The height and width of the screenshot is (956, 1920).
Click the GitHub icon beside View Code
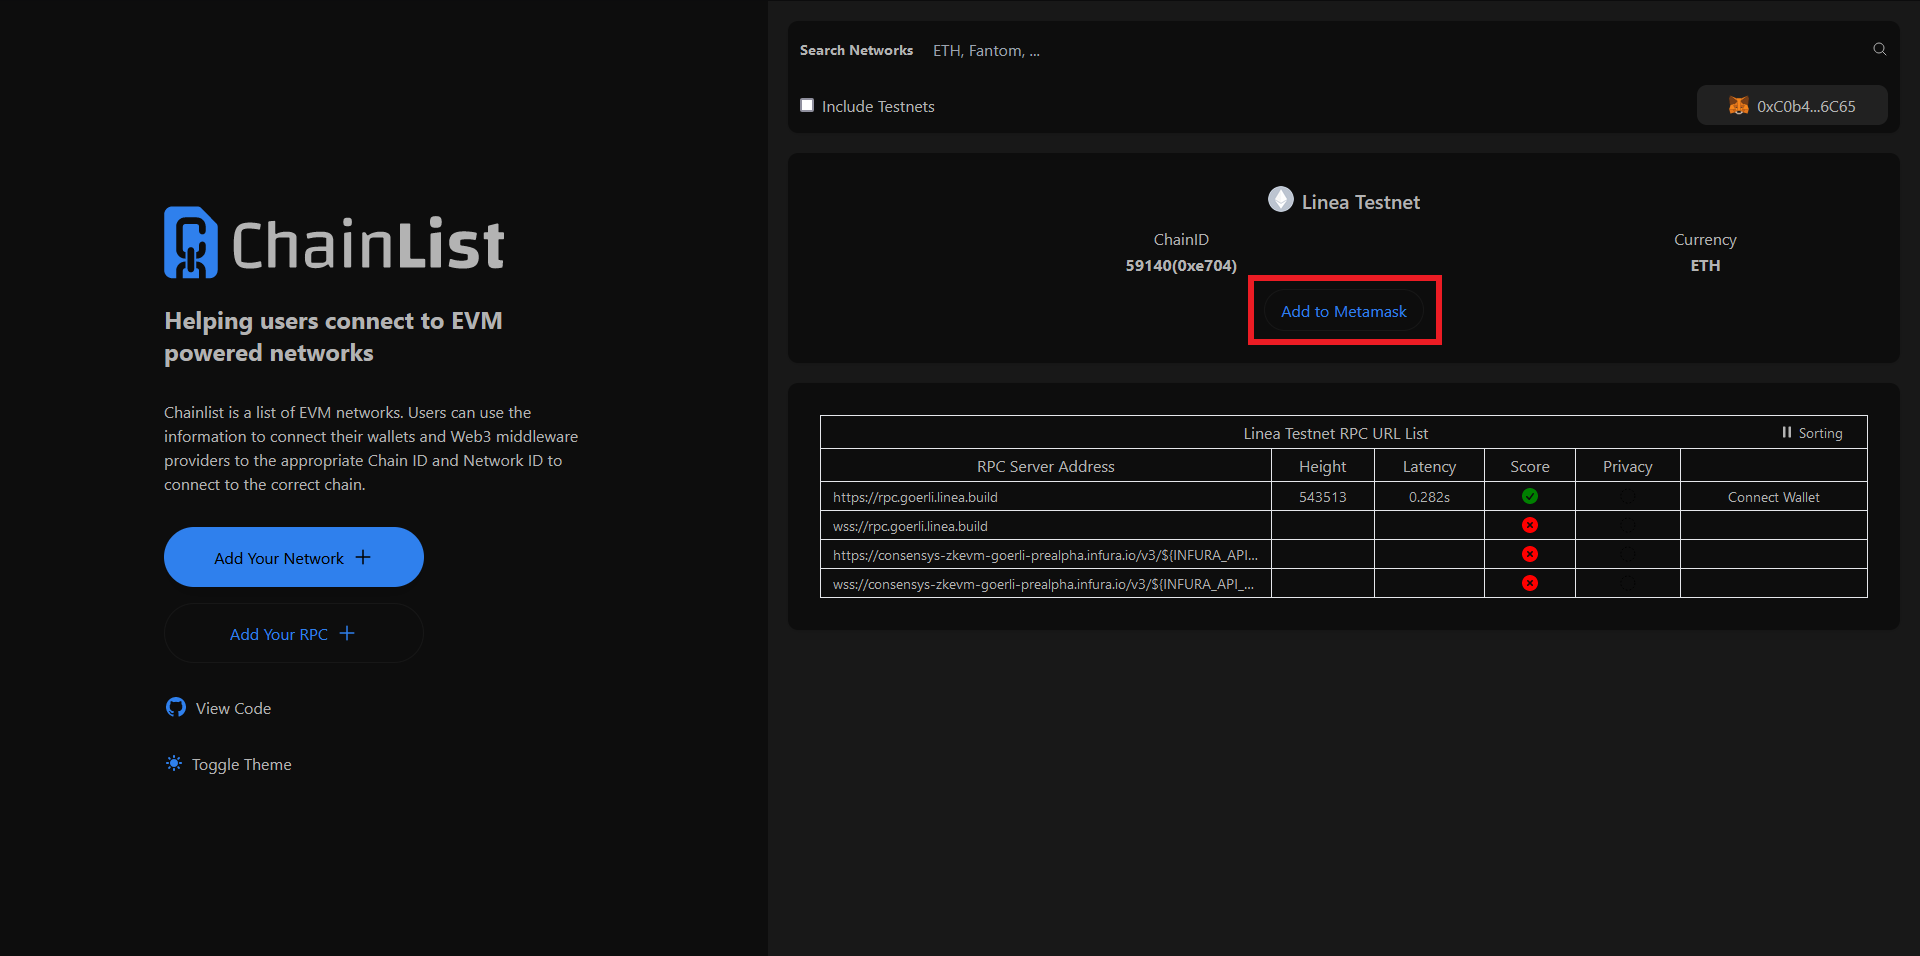tap(176, 708)
